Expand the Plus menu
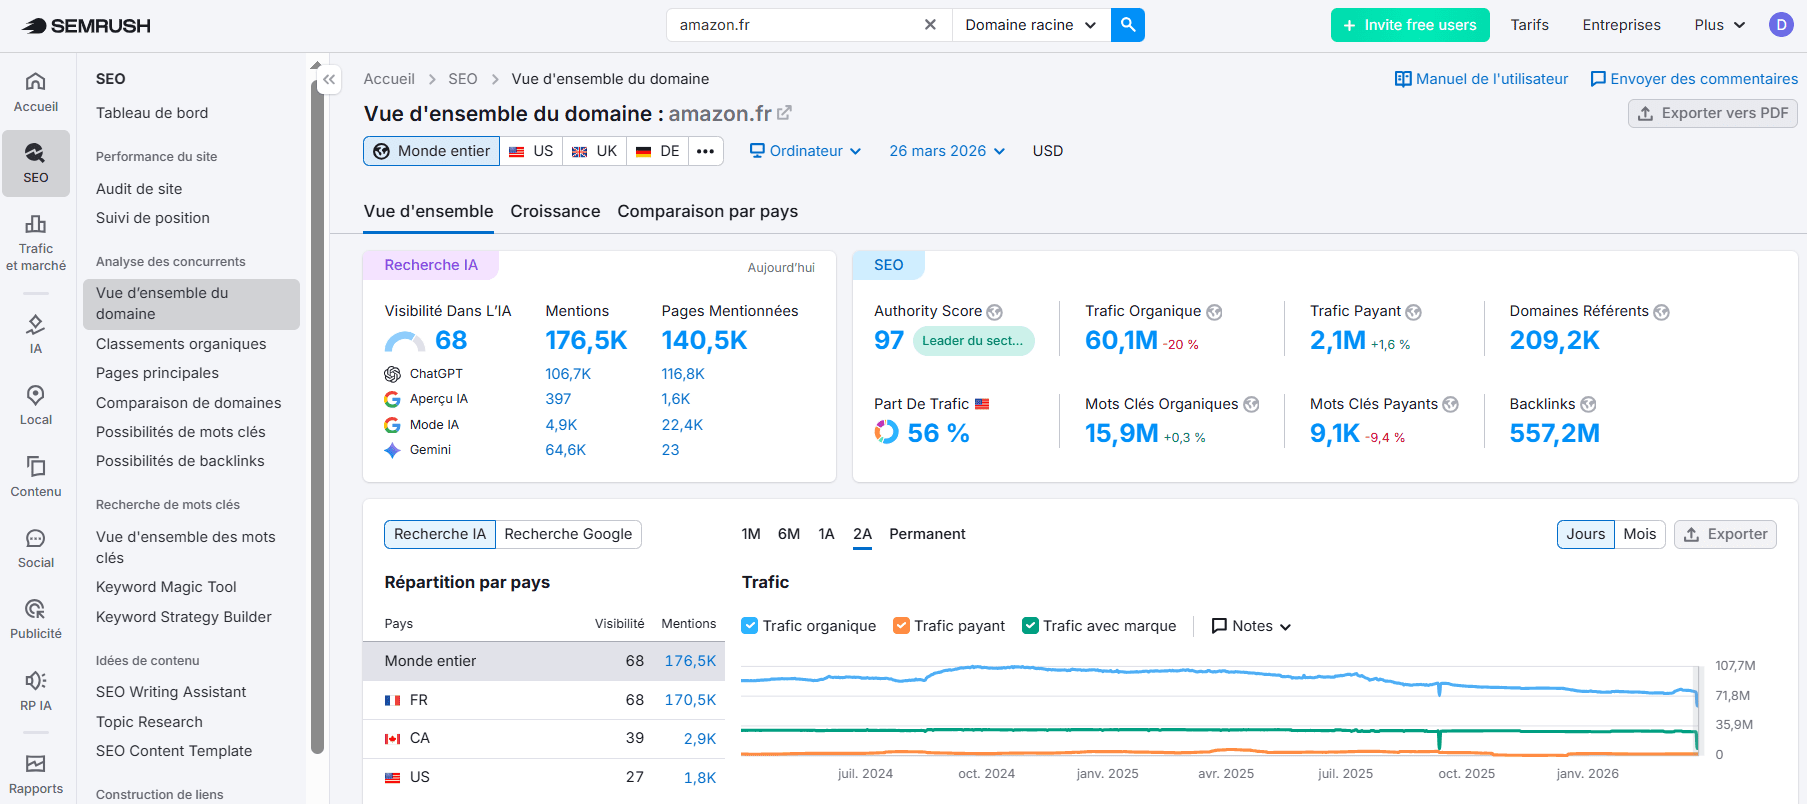 (x=1720, y=25)
